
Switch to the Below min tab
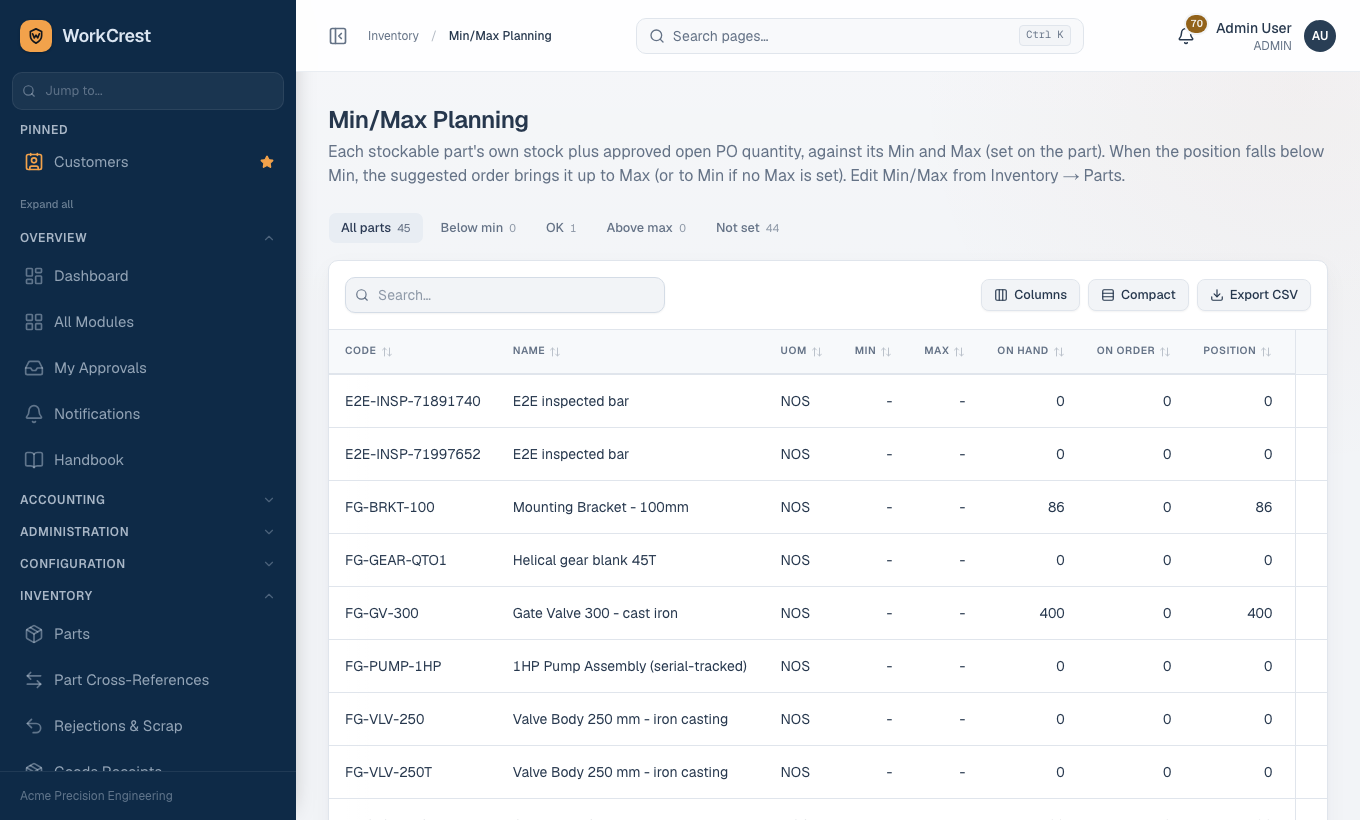[478, 228]
